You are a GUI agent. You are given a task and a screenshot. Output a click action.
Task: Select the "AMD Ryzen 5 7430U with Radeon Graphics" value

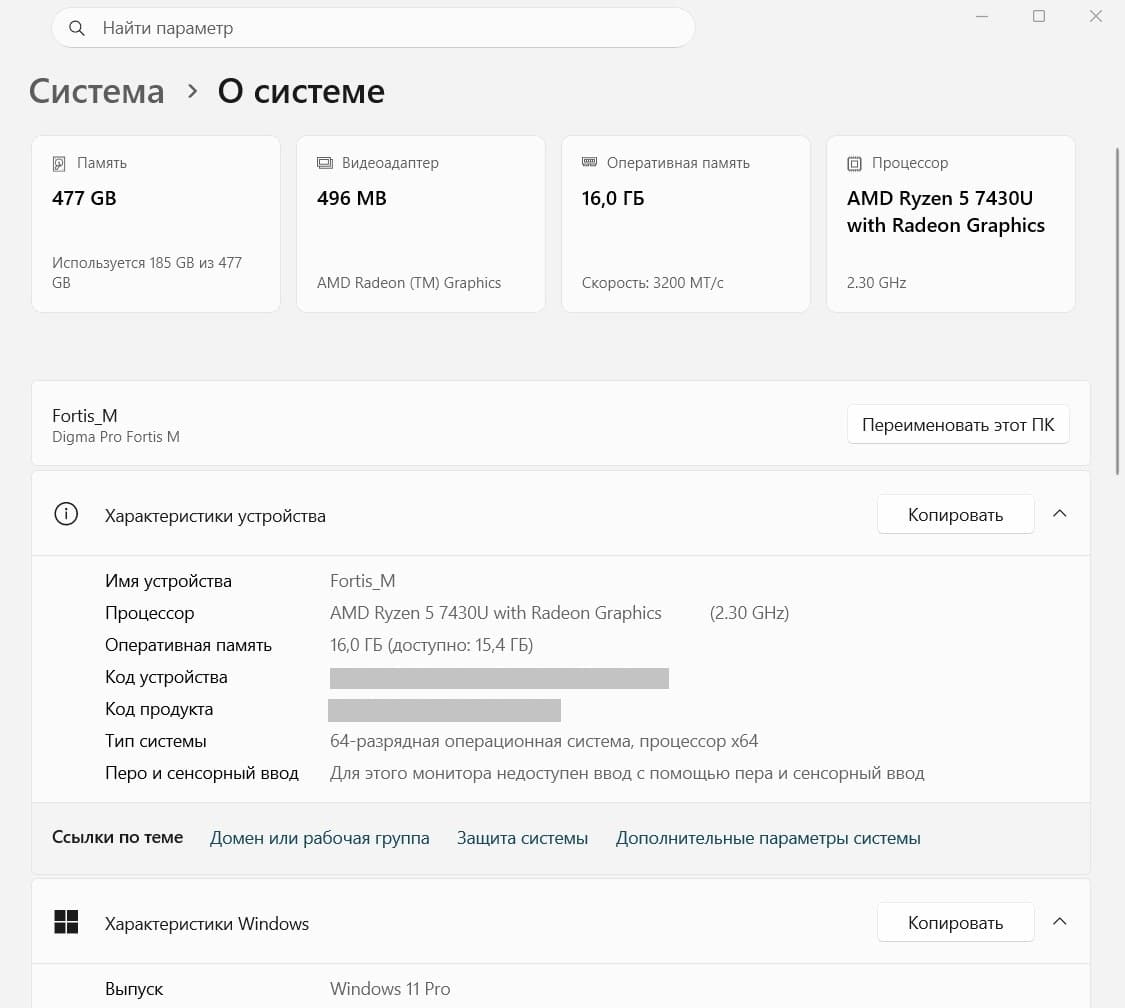coord(496,613)
